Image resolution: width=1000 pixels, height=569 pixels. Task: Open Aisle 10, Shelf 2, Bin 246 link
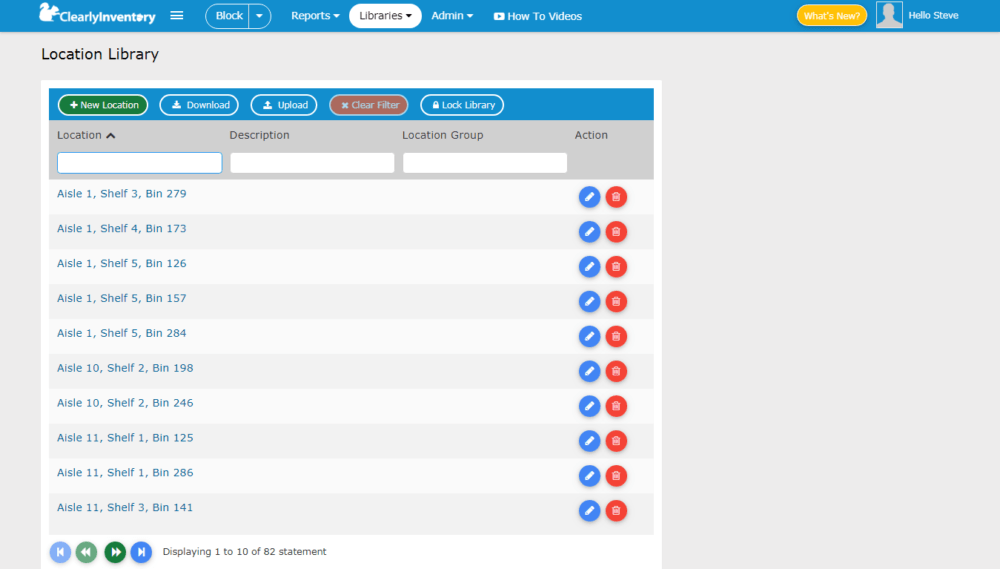125,403
